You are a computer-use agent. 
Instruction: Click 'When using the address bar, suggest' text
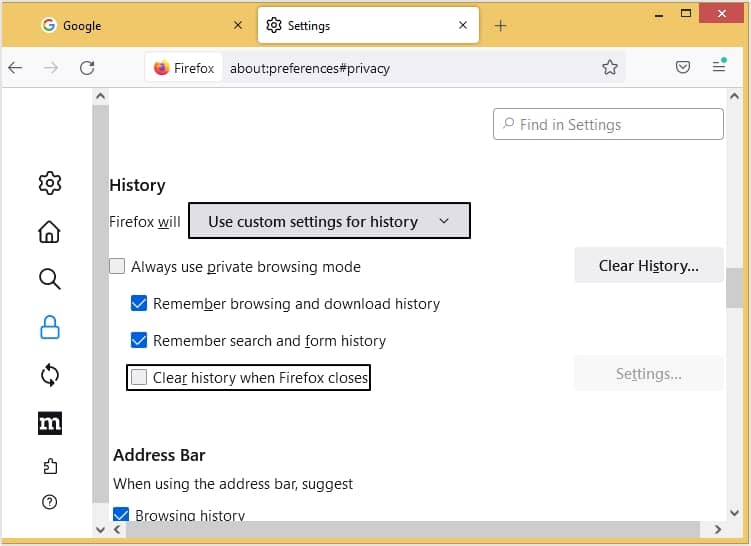(x=233, y=484)
